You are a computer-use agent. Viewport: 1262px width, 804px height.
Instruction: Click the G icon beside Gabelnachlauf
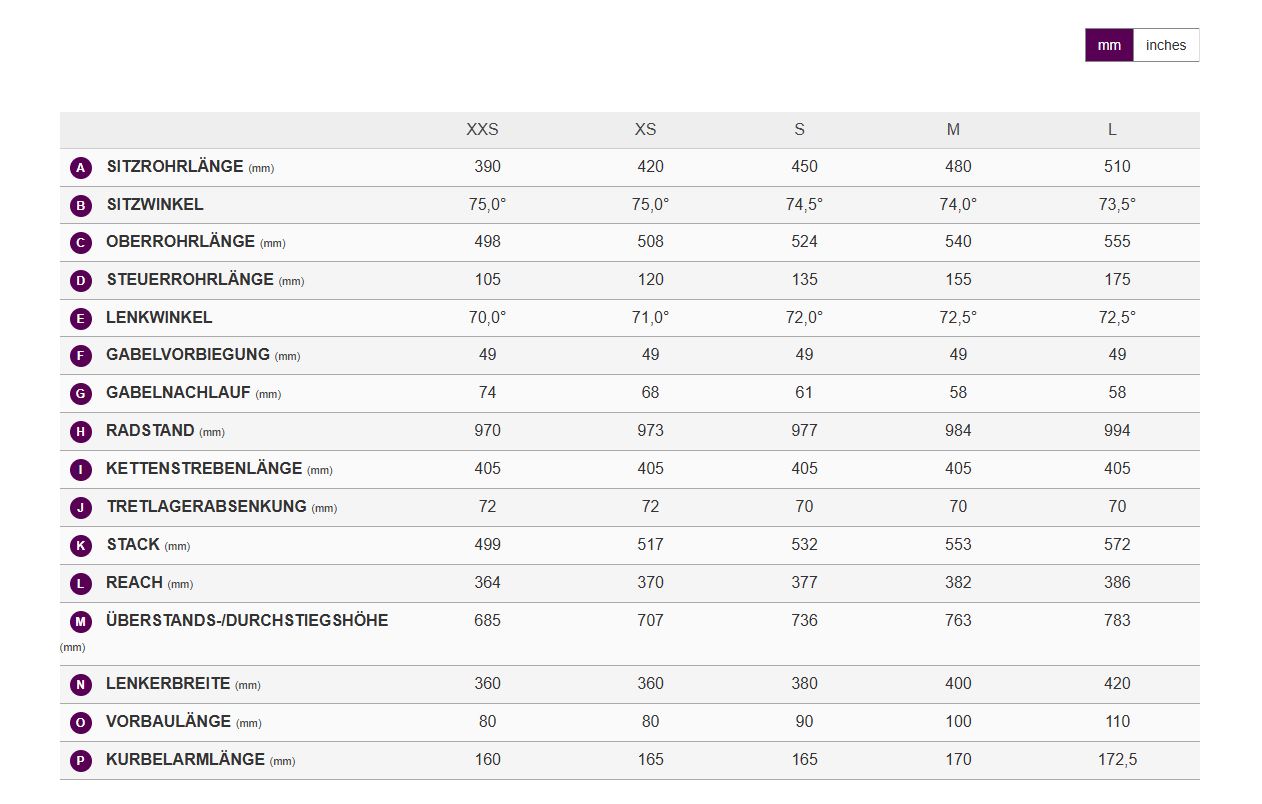[81, 394]
